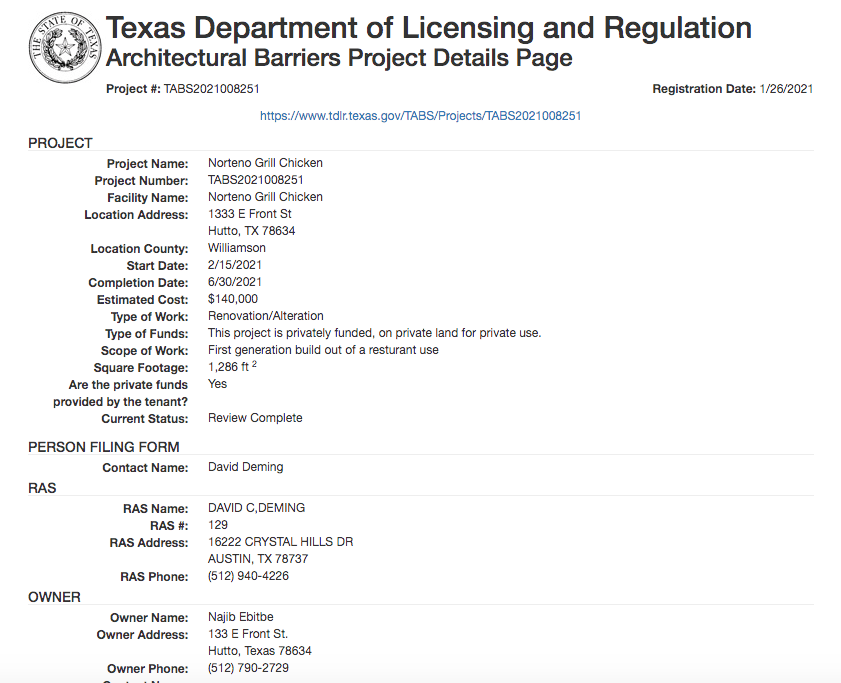The image size is (841, 683).
Task: Click the location street address 1333 E Front St
Action: tap(250, 214)
